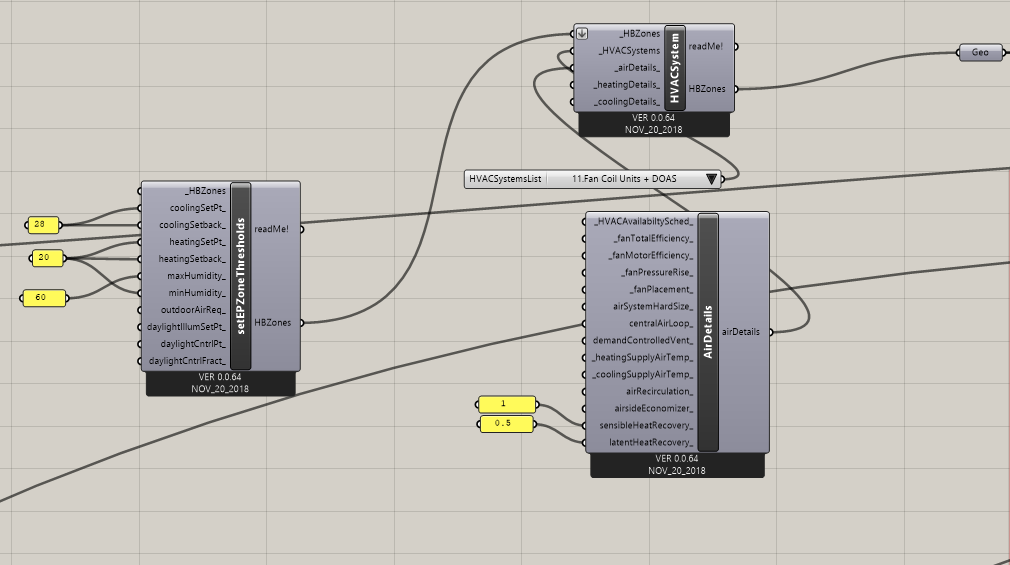Select the yellow panel containing 28
The height and width of the screenshot is (565, 1010).
(x=43, y=225)
